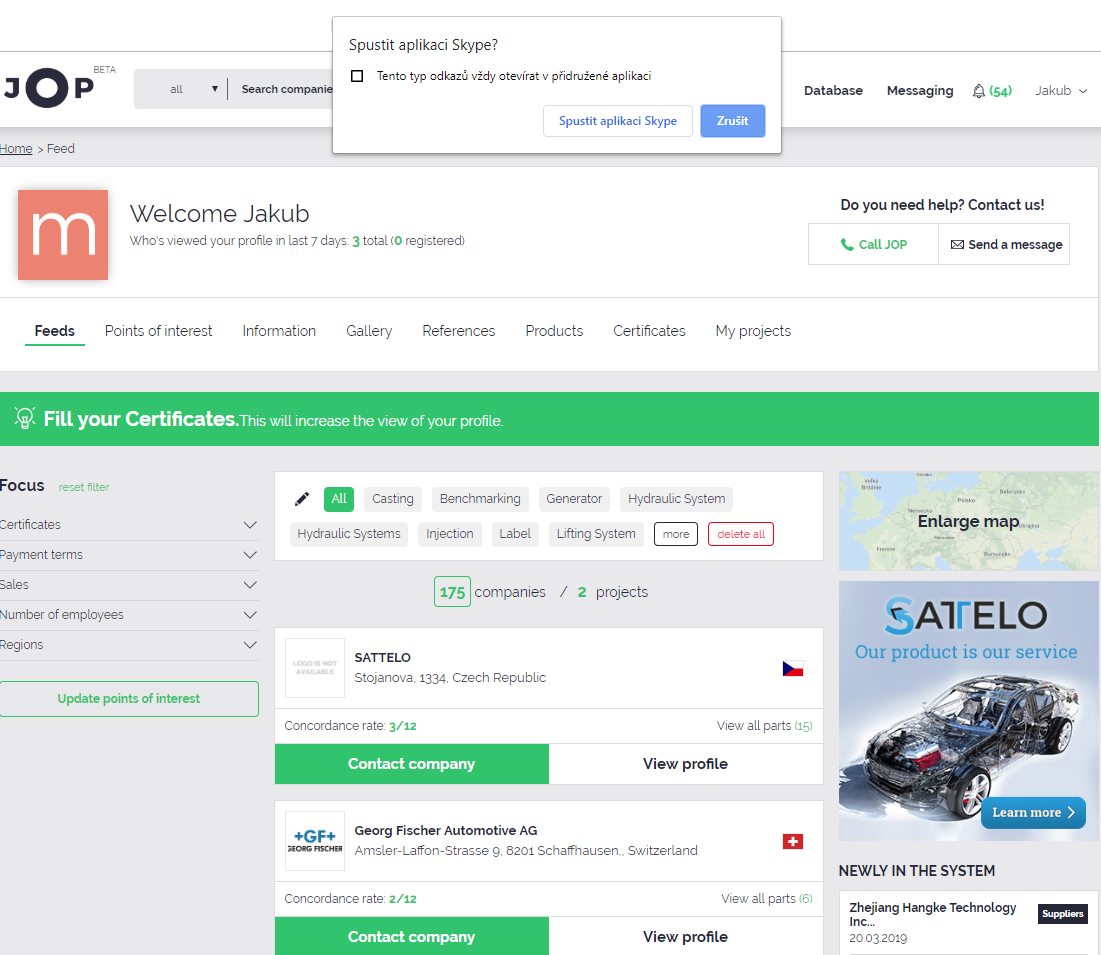Select the Benchmarking tag
The height and width of the screenshot is (955, 1101).
480,499
